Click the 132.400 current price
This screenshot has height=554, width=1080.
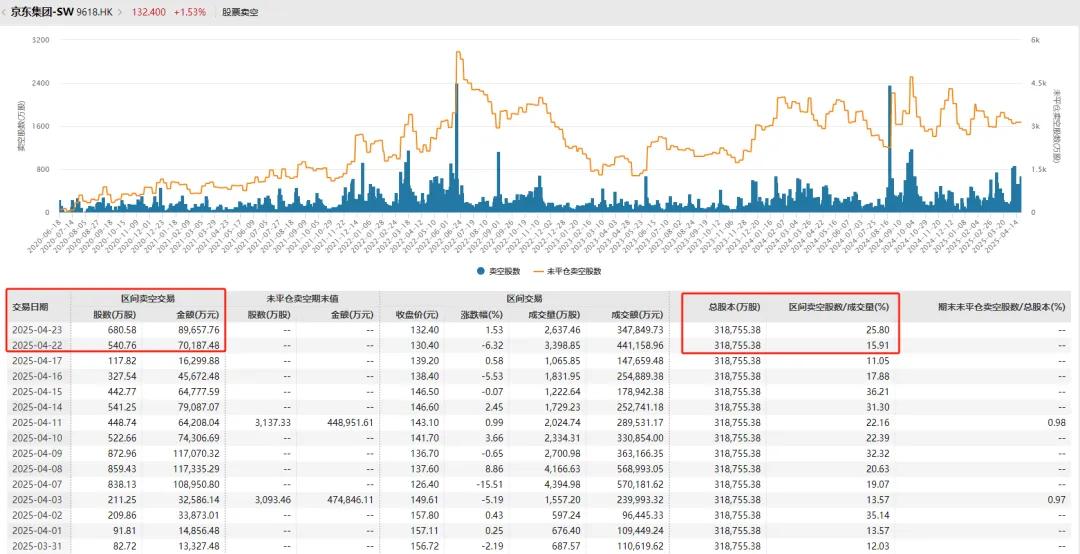tap(149, 12)
